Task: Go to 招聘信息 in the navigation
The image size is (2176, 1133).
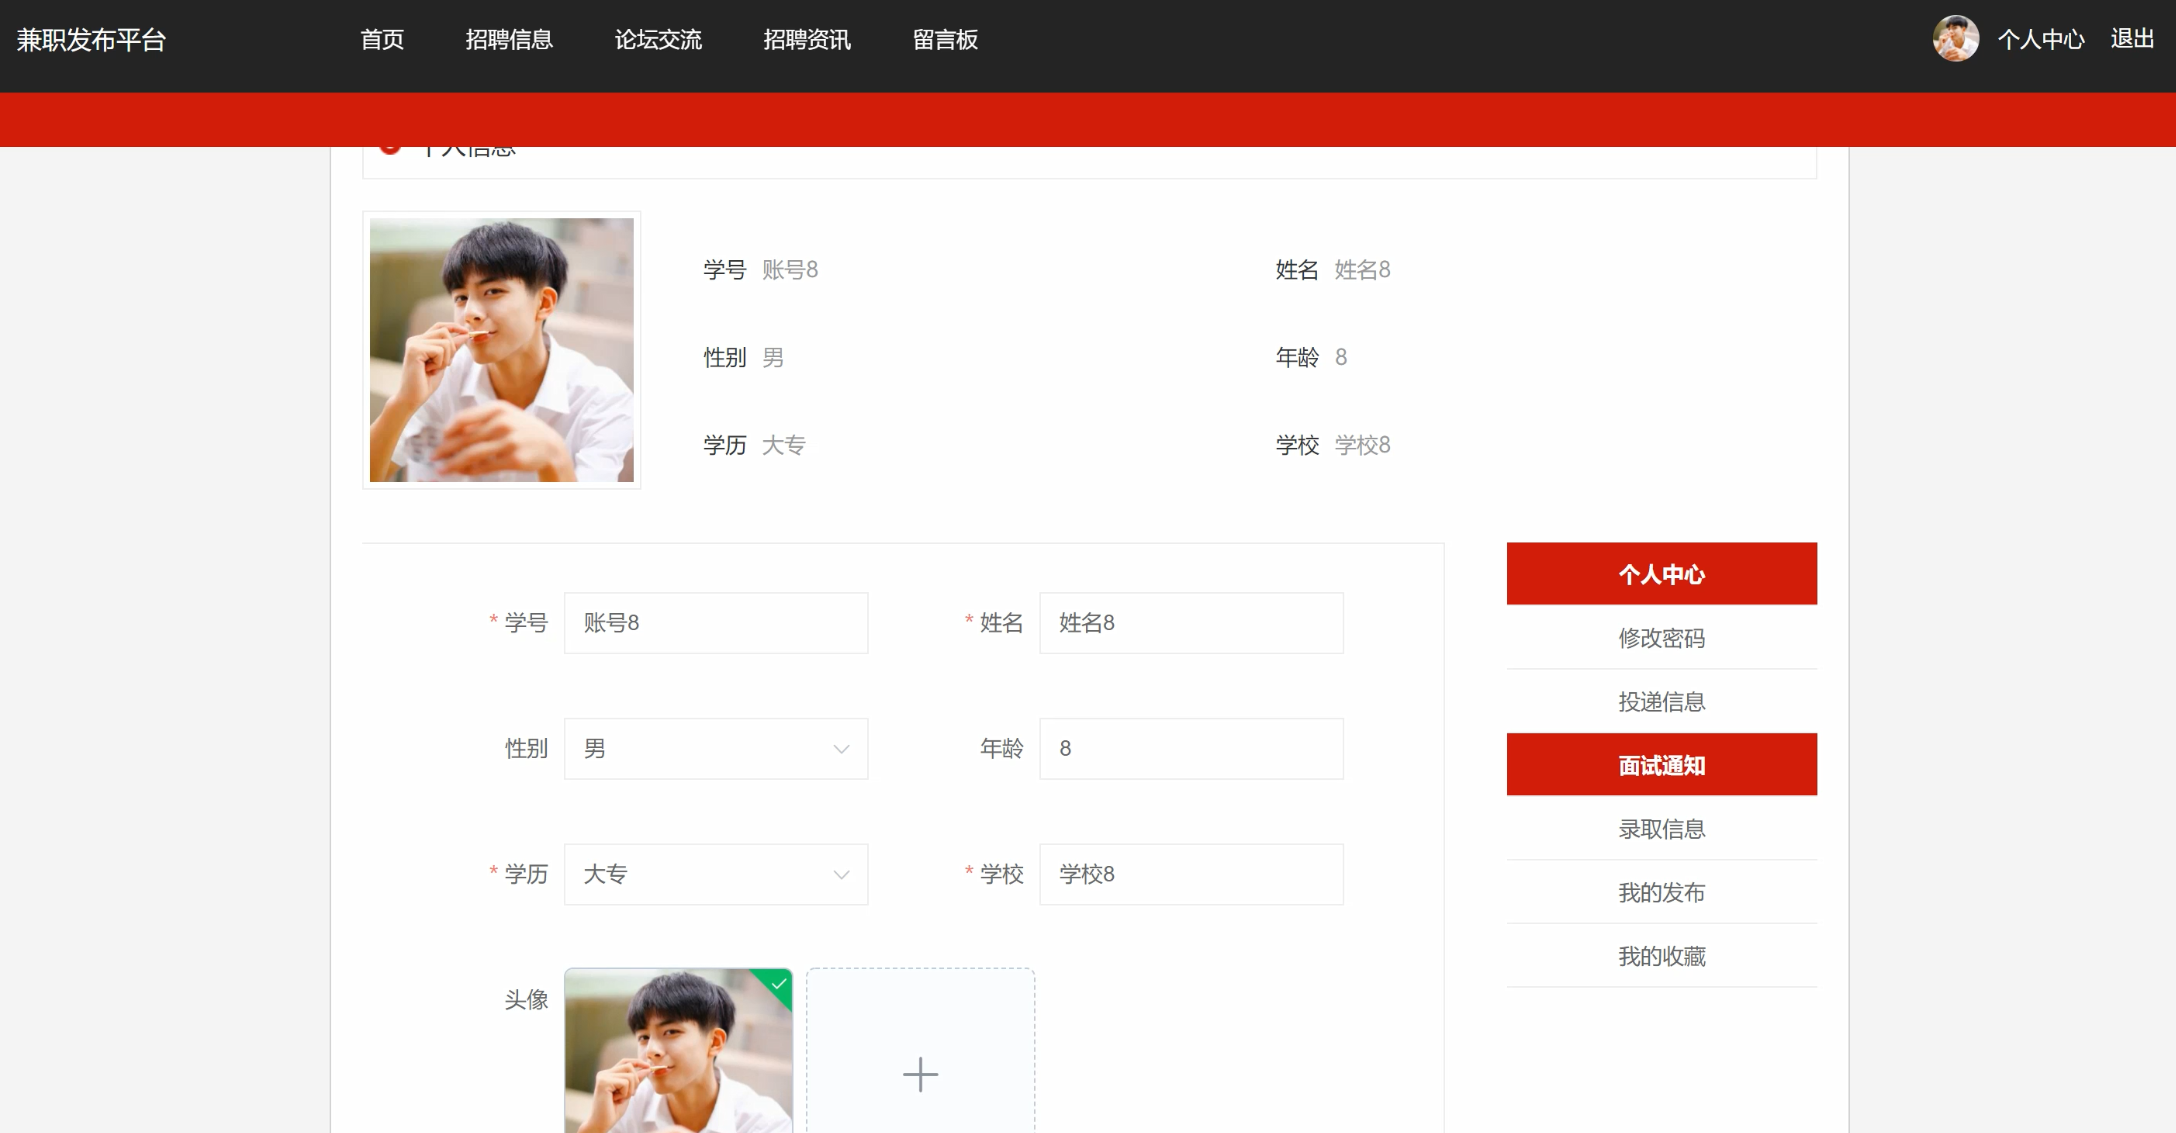Action: point(509,40)
